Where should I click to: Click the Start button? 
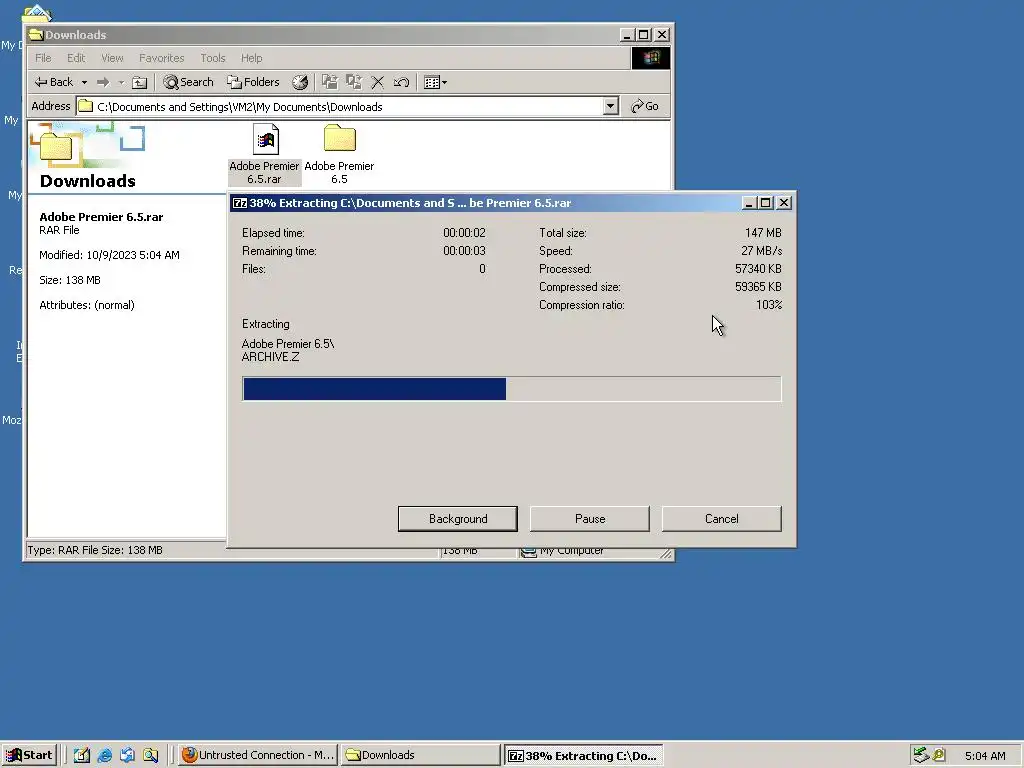pyautogui.click(x=29, y=755)
